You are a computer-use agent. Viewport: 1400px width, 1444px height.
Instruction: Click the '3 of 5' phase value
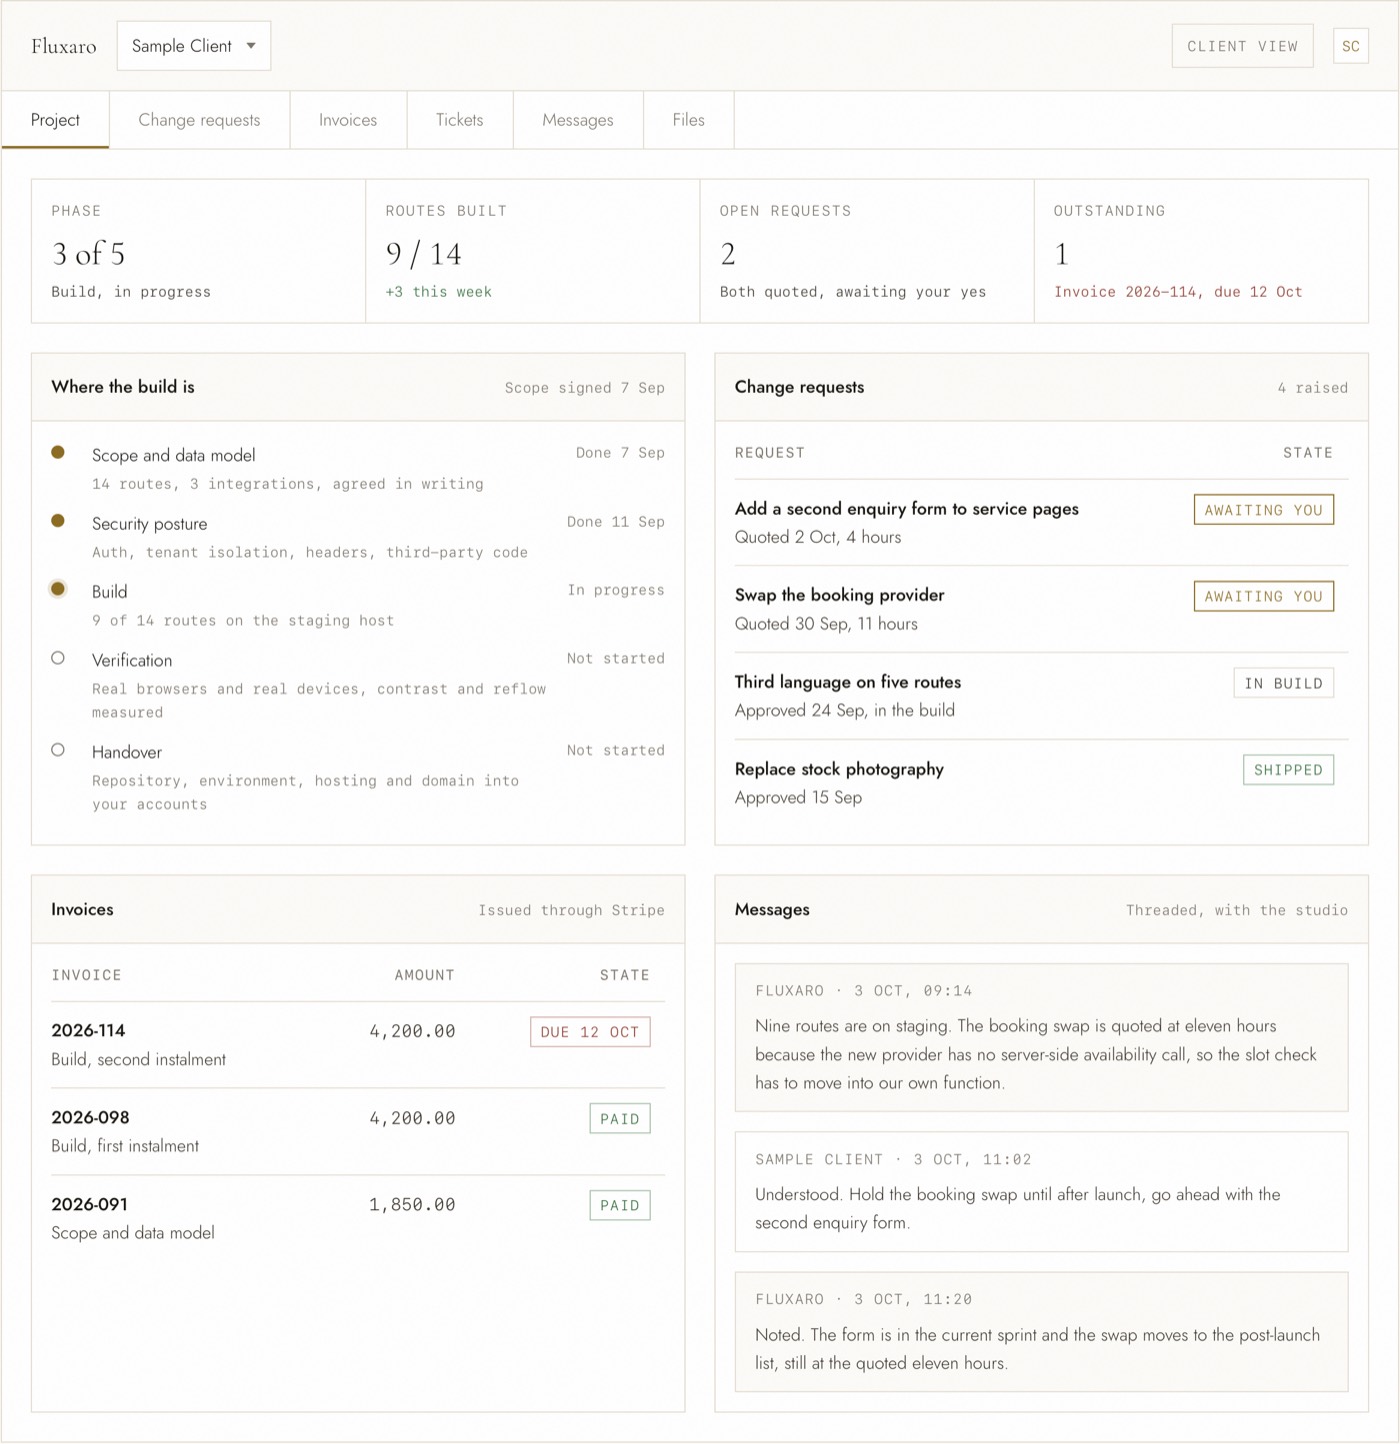89,254
